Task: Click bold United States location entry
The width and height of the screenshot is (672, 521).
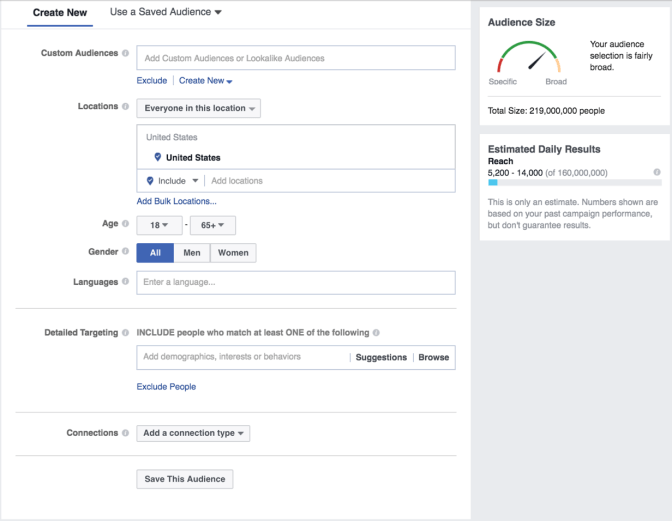Action: pos(193,158)
